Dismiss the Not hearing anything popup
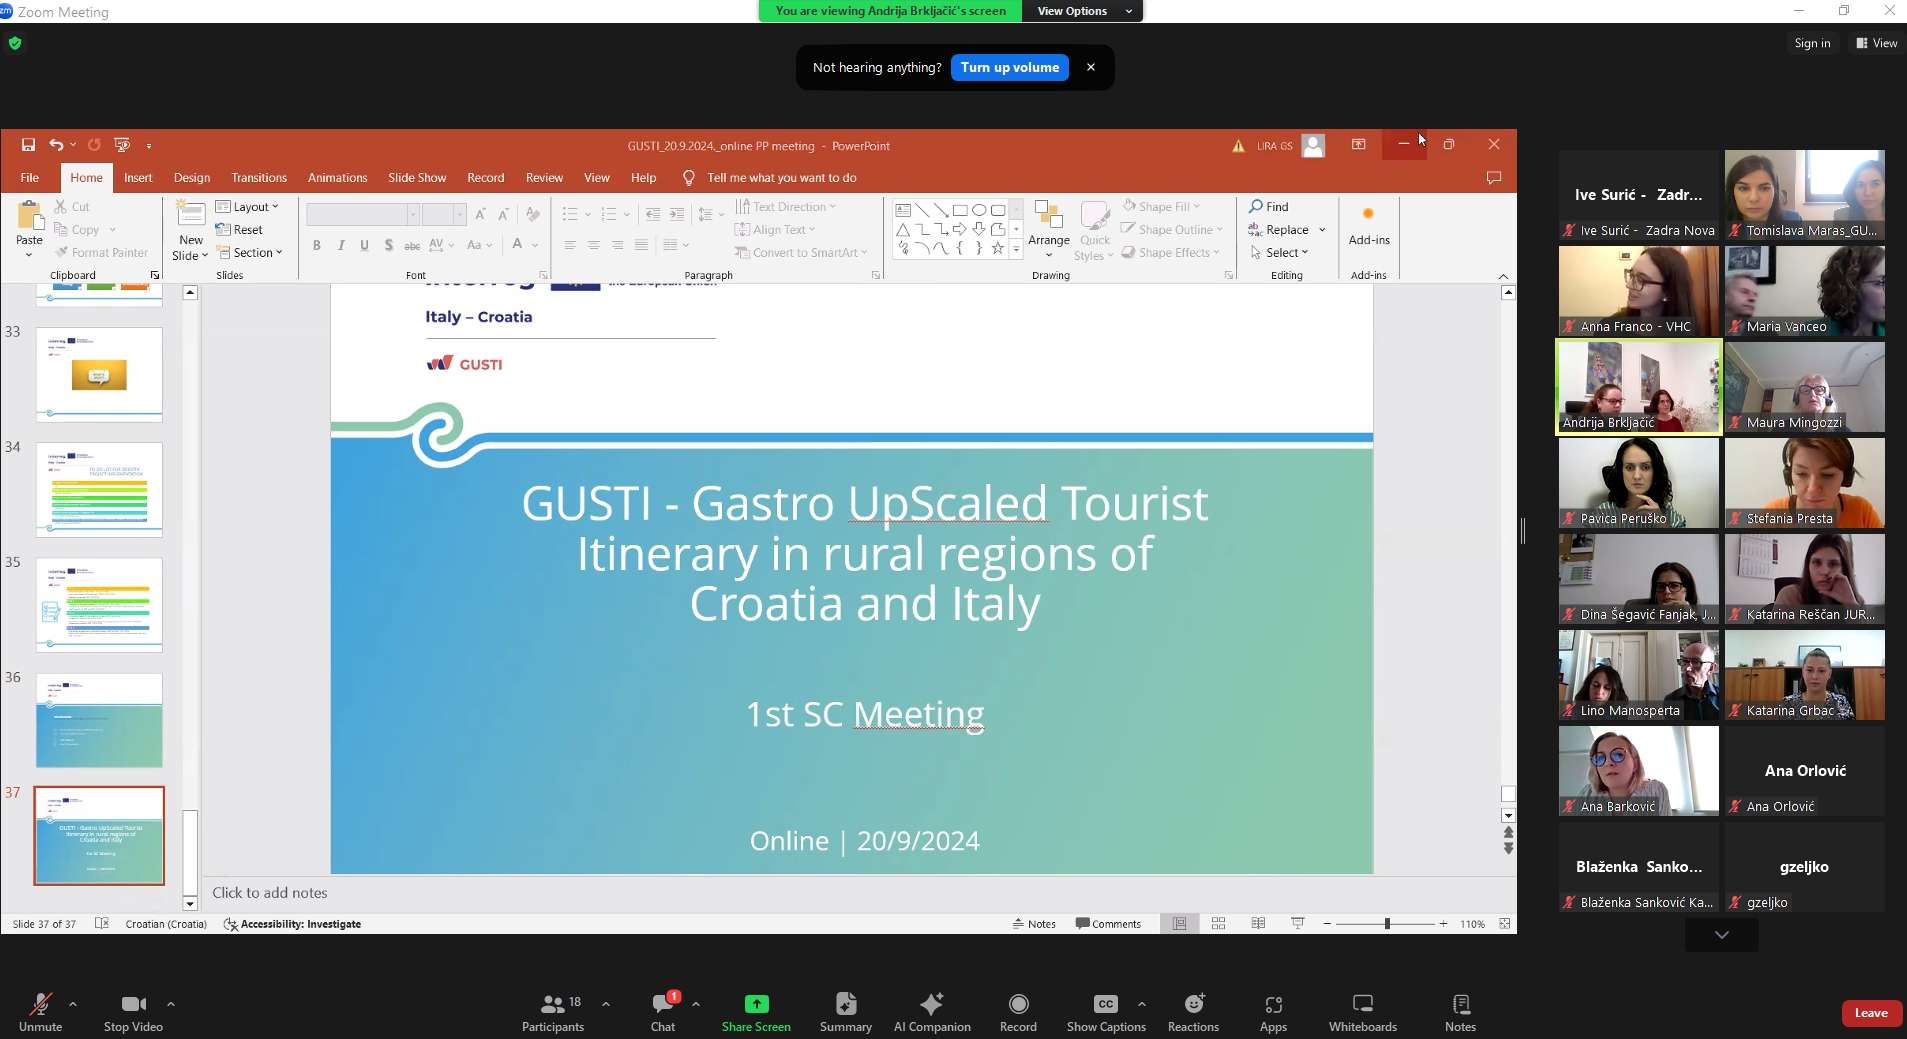The width and height of the screenshot is (1907, 1039). pos(1091,68)
